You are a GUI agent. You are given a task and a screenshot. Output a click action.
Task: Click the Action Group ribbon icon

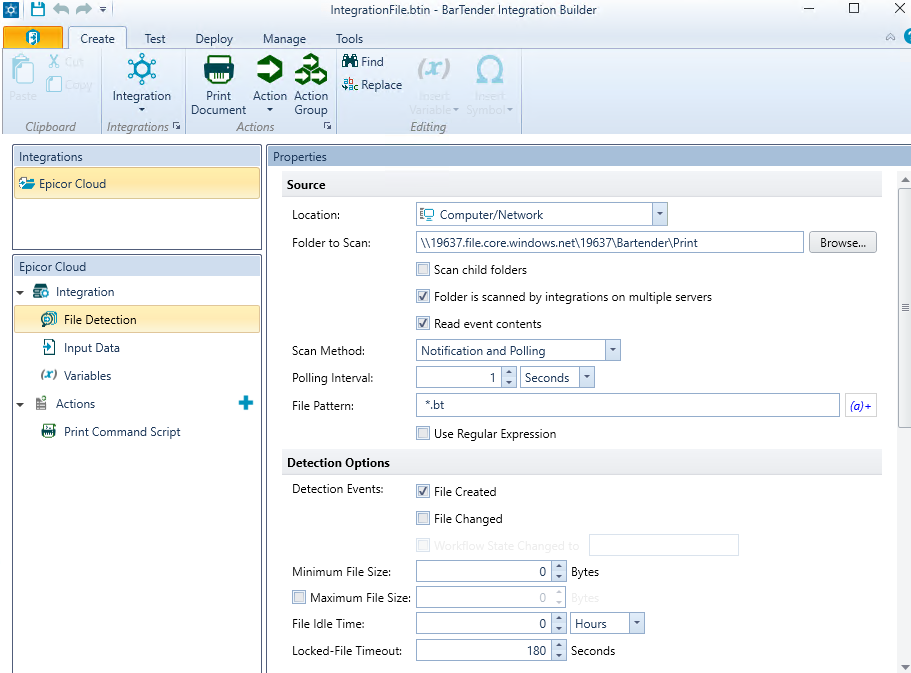[311, 71]
